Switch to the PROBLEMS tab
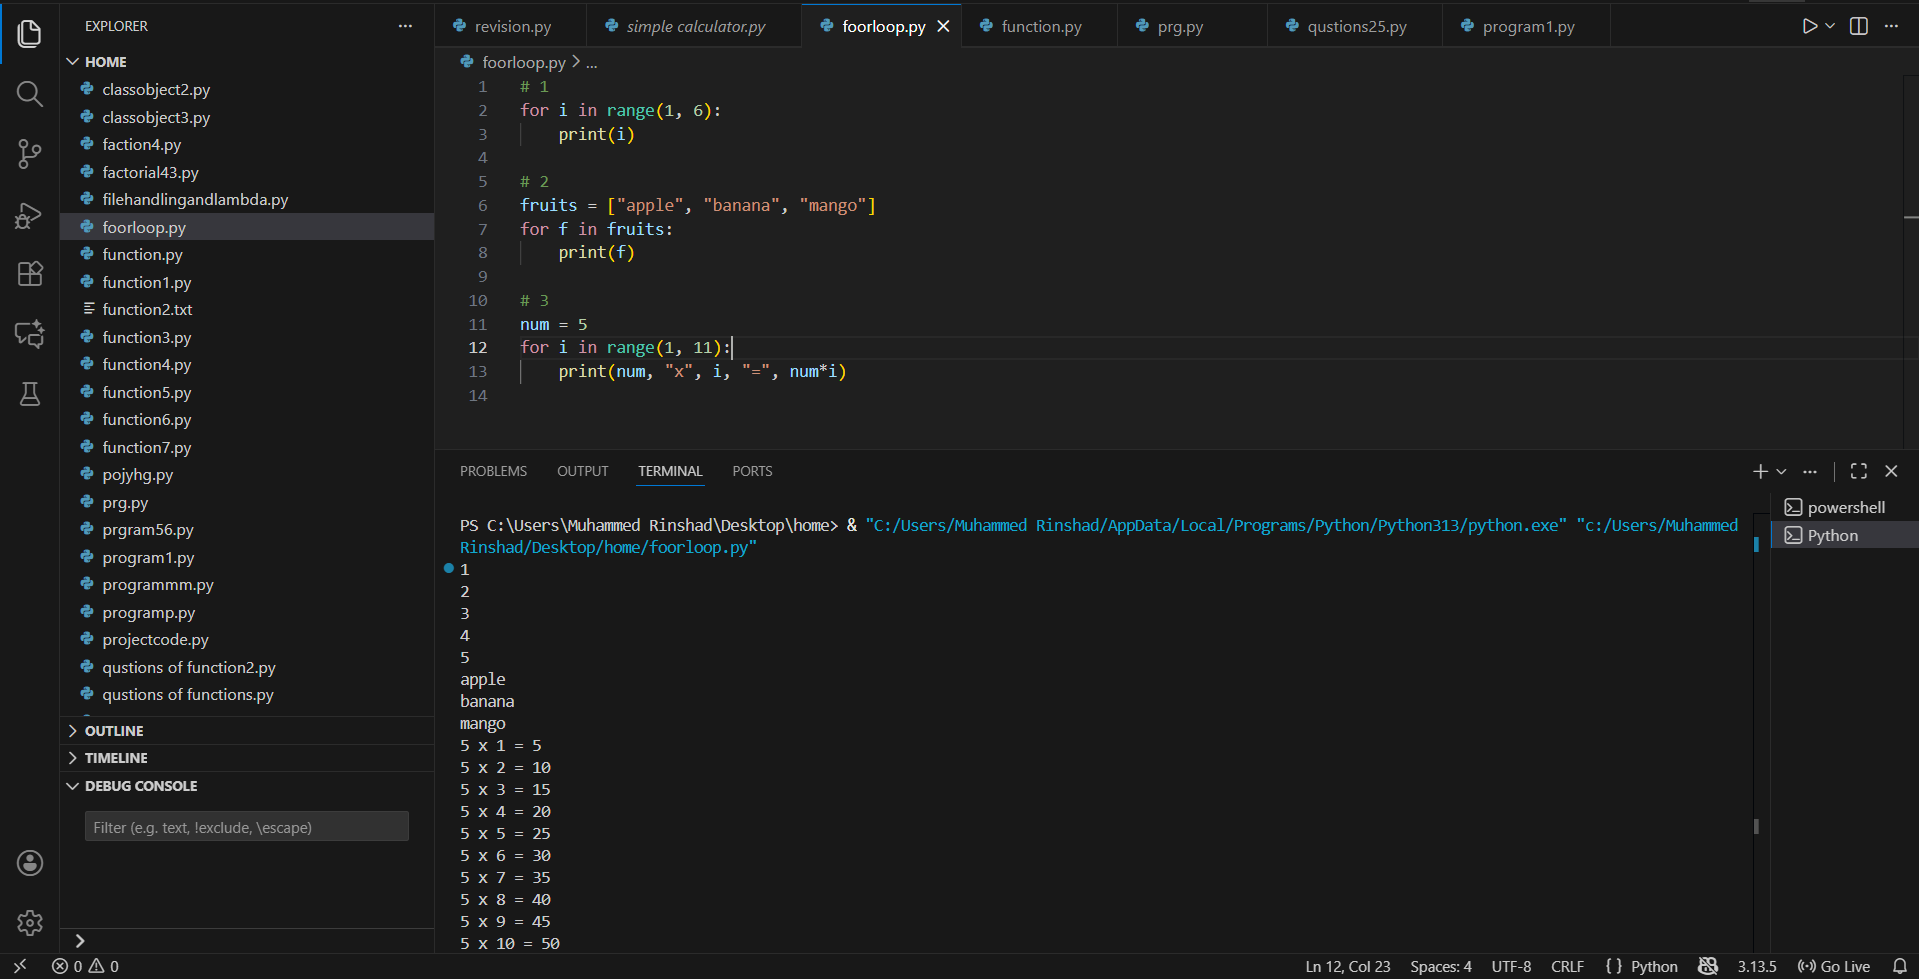 (492, 470)
